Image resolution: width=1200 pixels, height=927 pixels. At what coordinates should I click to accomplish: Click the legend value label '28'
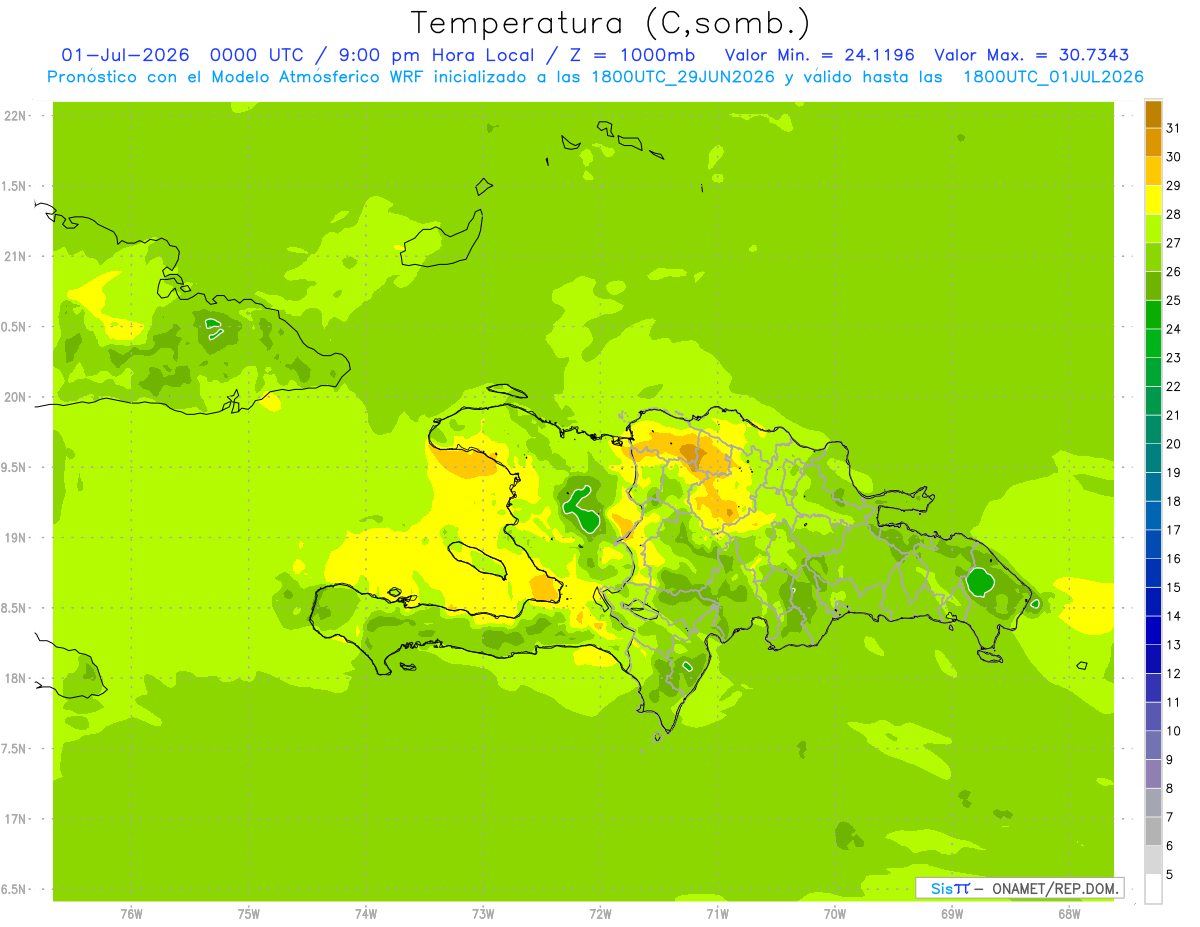[1174, 214]
